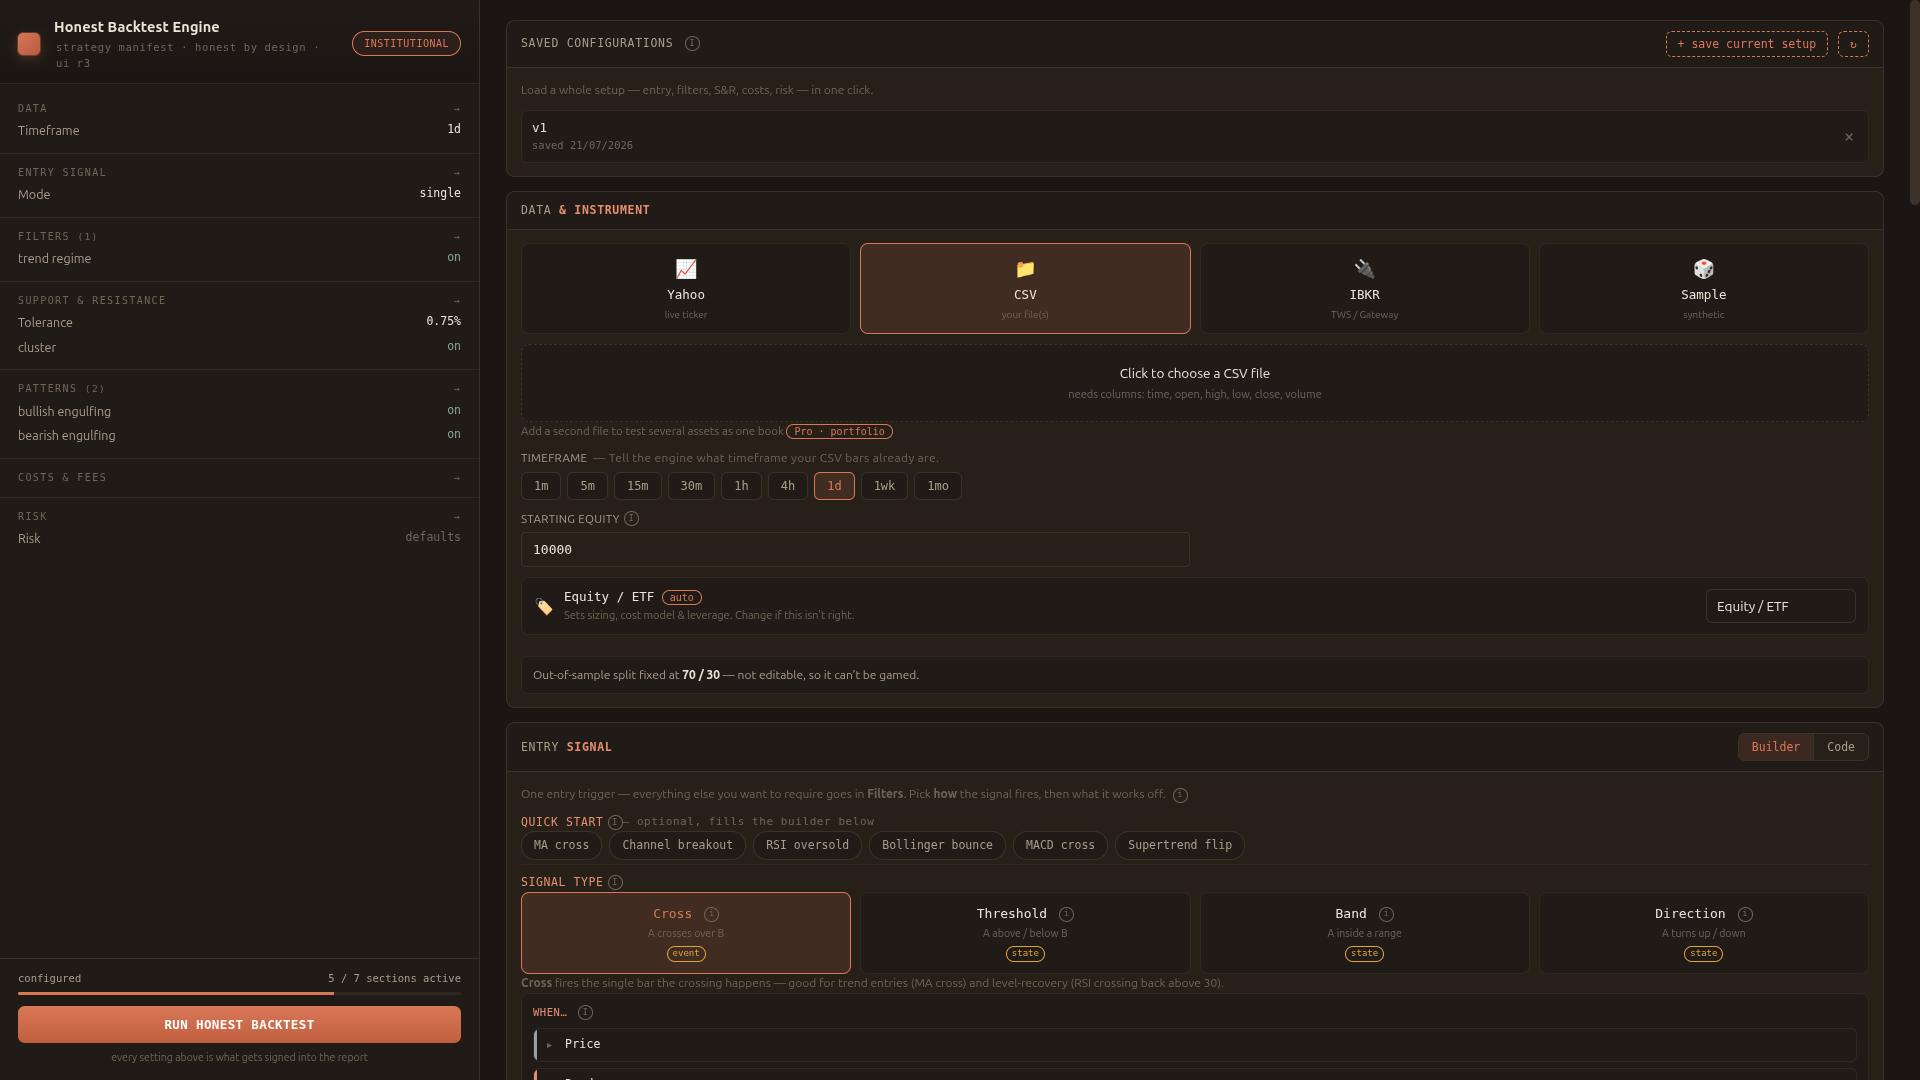Open the Band signal info icon
The image size is (1920, 1080).
[1386, 915]
